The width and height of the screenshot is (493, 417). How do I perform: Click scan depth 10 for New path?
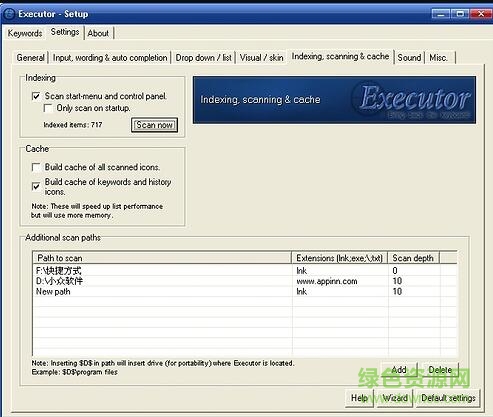pyautogui.click(x=414, y=292)
